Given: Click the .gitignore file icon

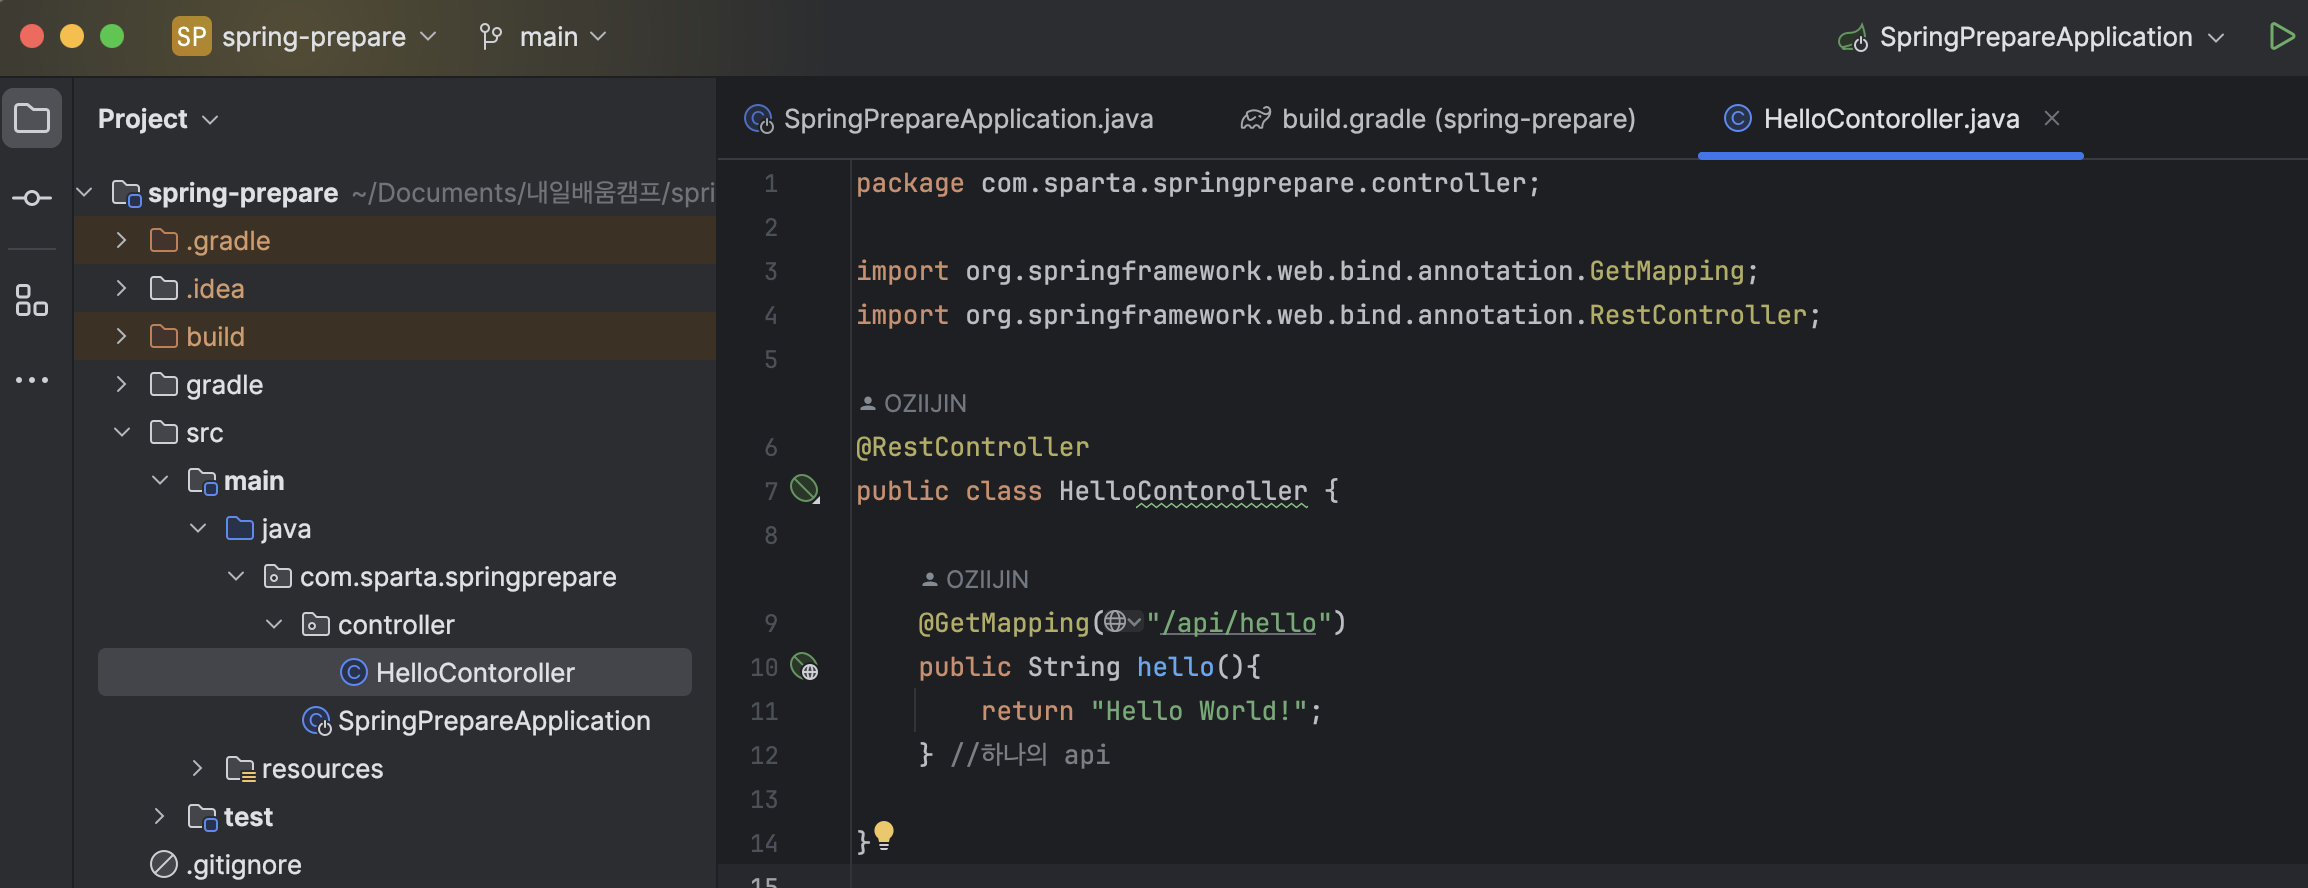Looking at the screenshot, I should 164,865.
